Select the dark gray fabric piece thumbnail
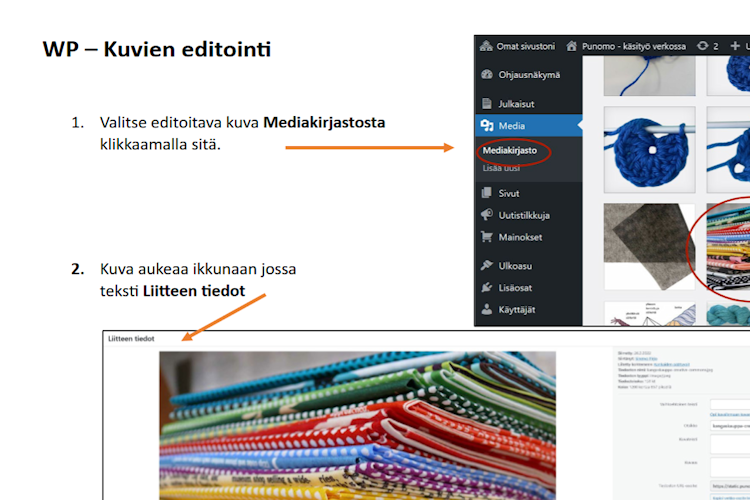The height and width of the screenshot is (500, 750). pyautogui.click(x=650, y=247)
